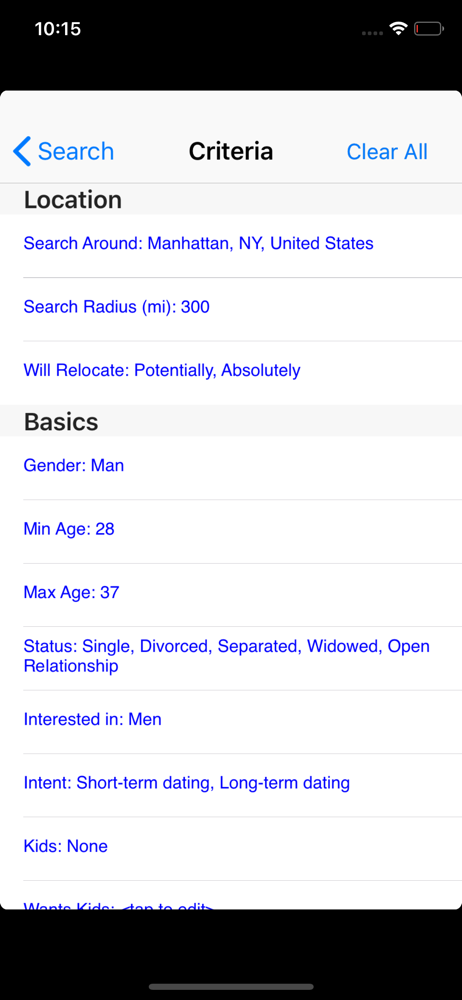462x1000 pixels.
Task: Edit Will Relocate preference row
Action: pyautogui.click(x=231, y=372)
